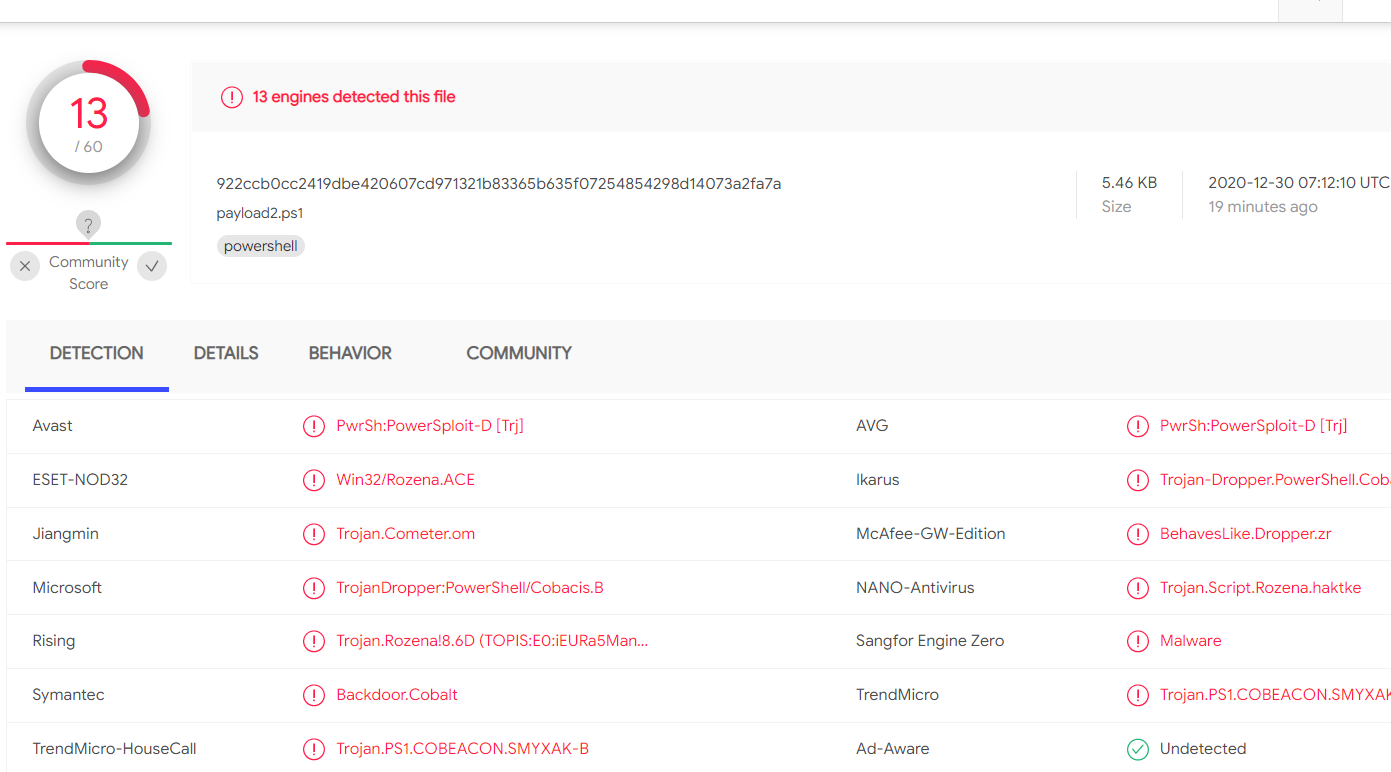Click the AVG detection warning icon
The height and width of the screenshot is (772, 1391).
[1138, 426]
